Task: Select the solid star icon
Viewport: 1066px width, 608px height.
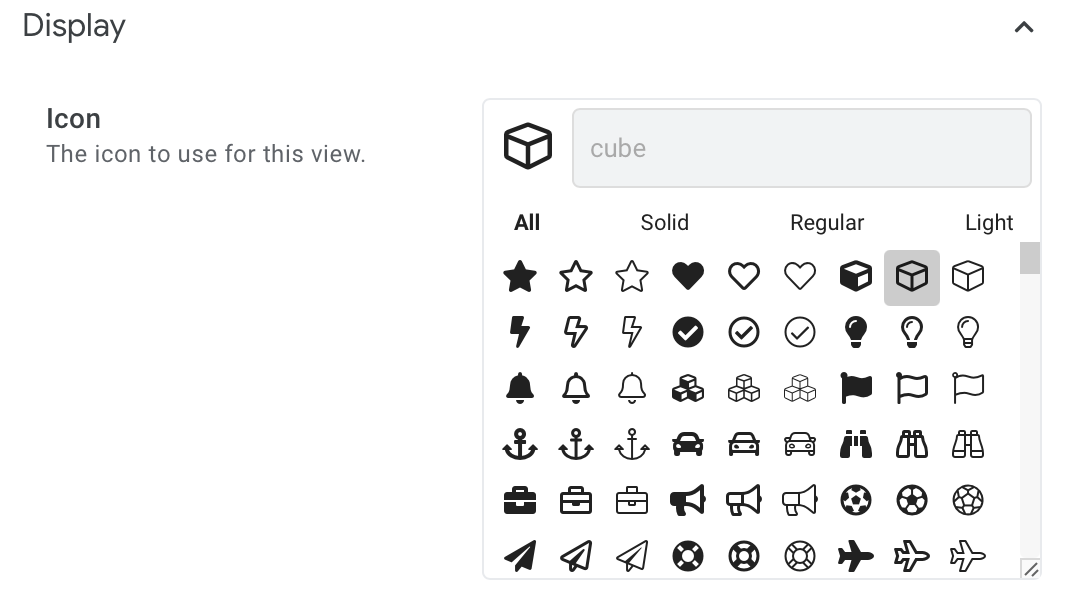Action: (520, 276)
